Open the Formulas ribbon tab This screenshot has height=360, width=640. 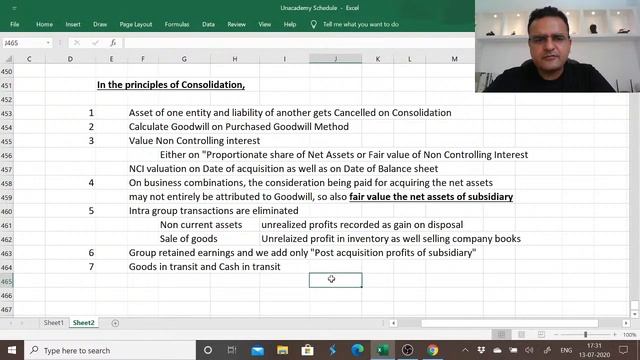[x=177, y=24]
